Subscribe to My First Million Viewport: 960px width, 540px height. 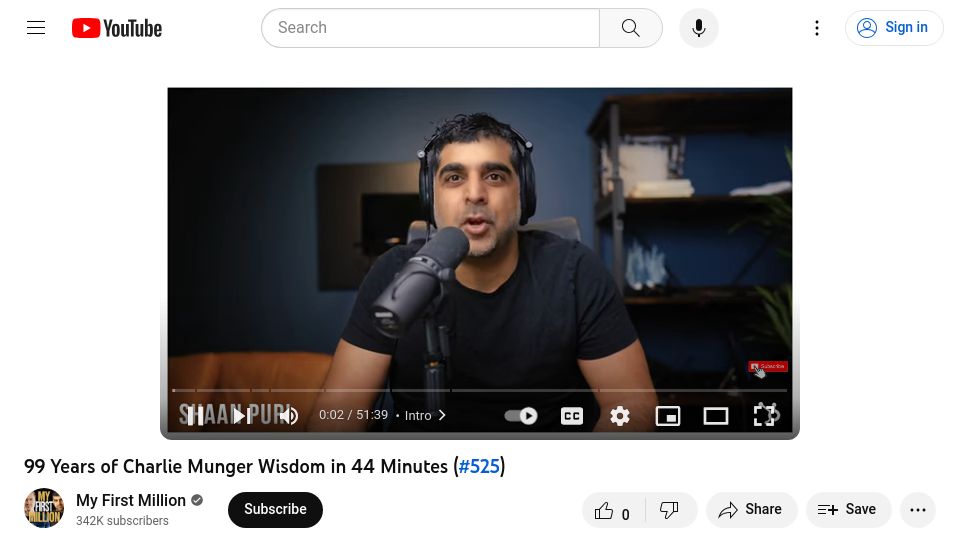276,509
